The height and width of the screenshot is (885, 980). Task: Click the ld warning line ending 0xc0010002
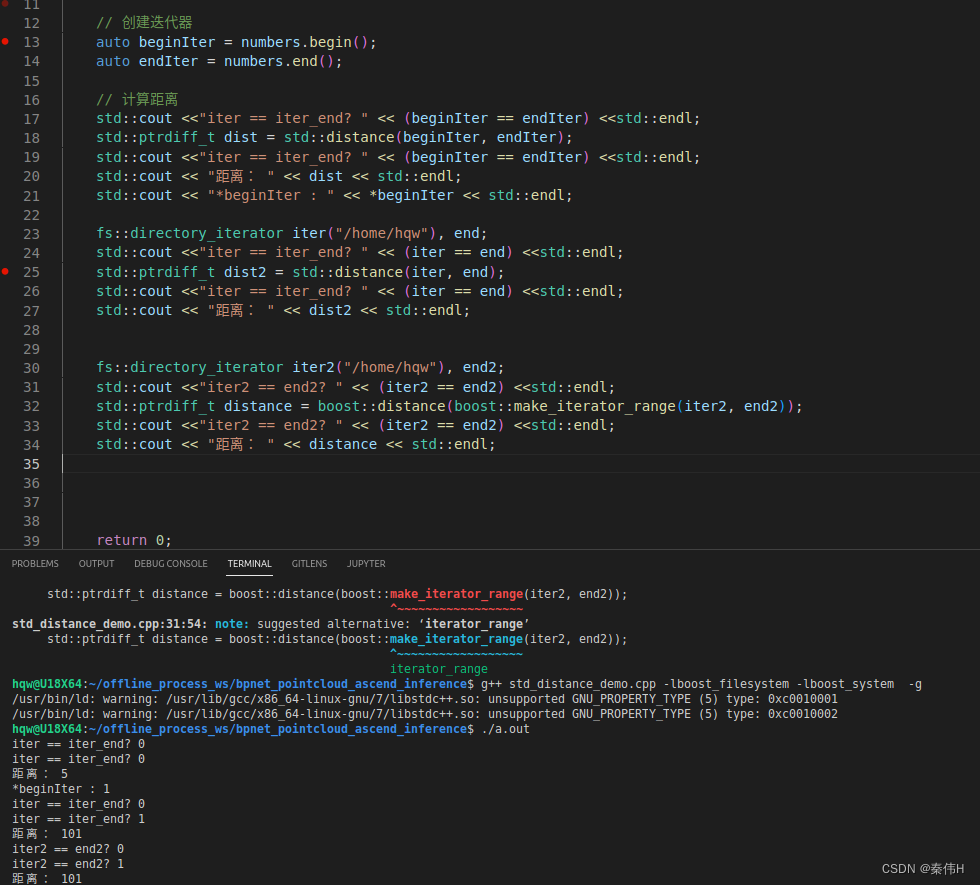pos(425,714)
